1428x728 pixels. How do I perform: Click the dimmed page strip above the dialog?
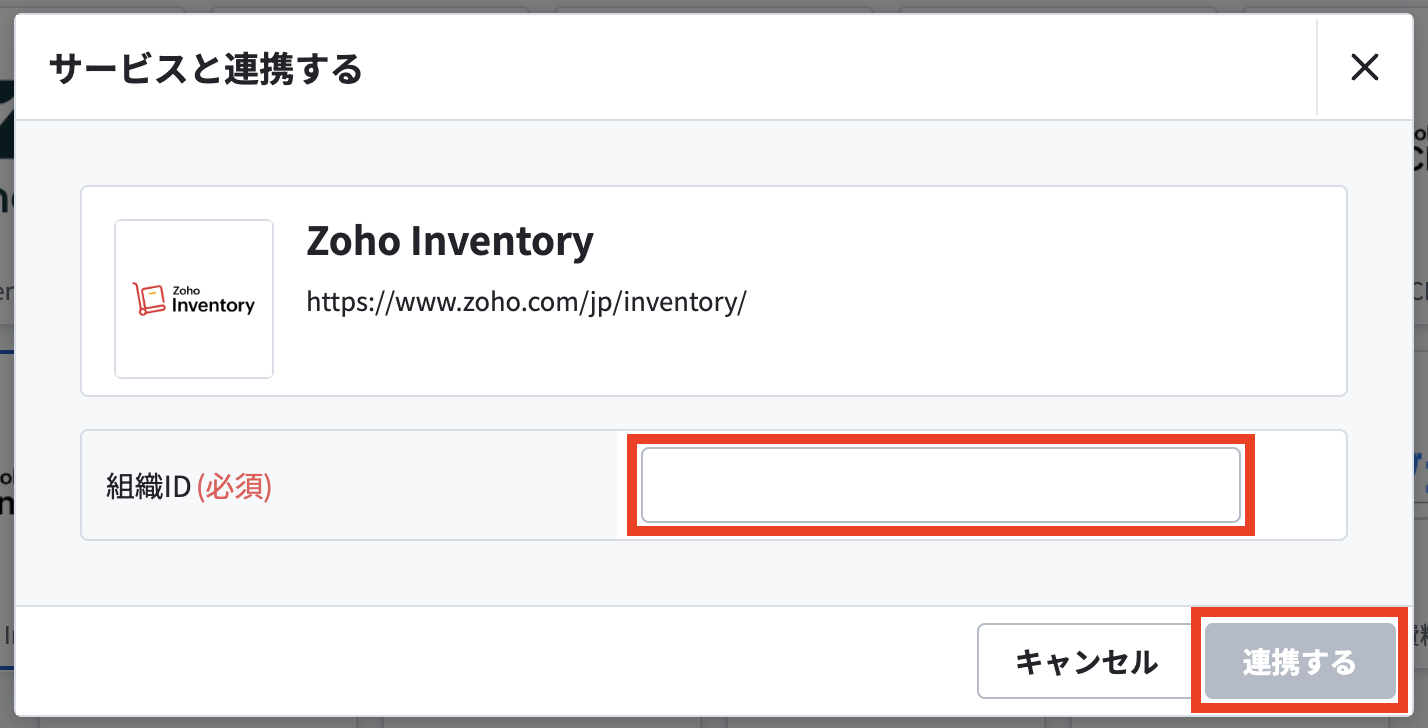(x=714, y=6)
